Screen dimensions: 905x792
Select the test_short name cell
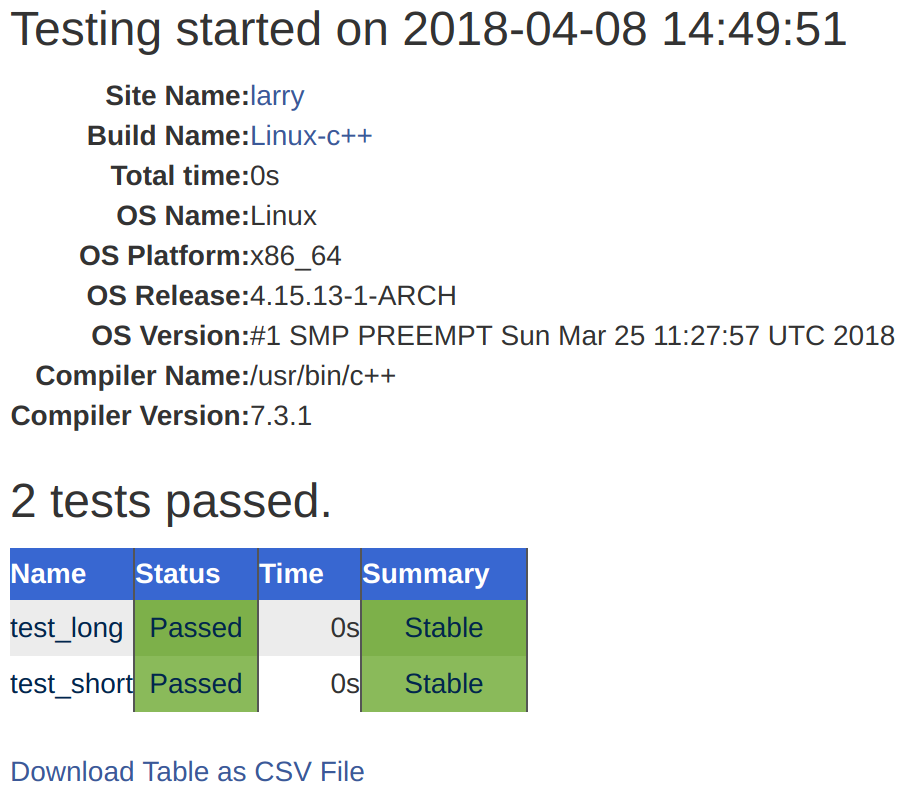[x=71, y=684]
